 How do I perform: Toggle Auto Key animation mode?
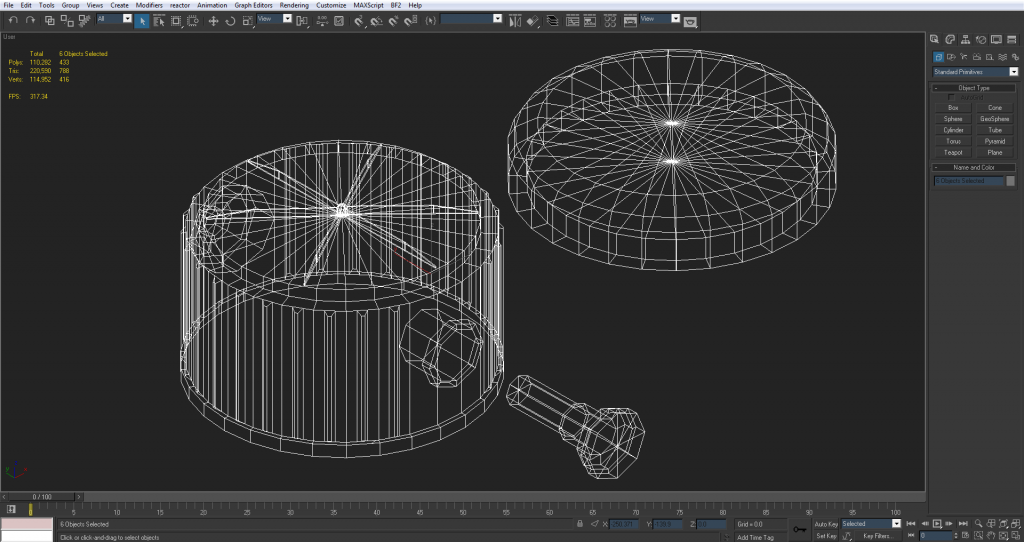826,523
